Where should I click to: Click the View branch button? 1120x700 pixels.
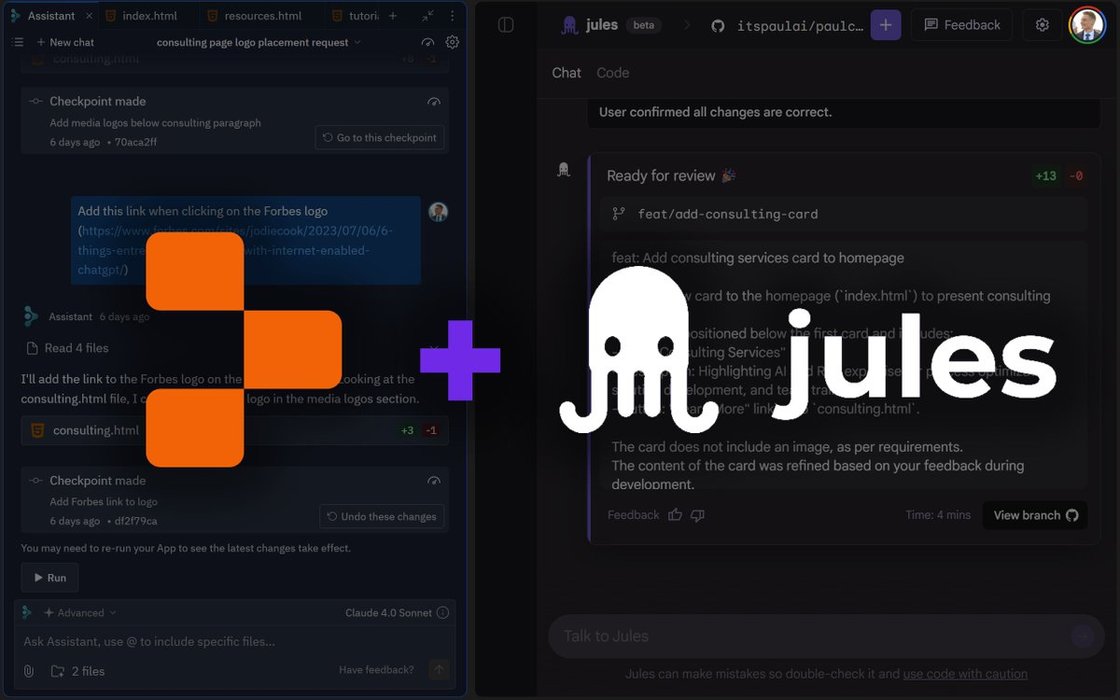[x=1035, y=515]
